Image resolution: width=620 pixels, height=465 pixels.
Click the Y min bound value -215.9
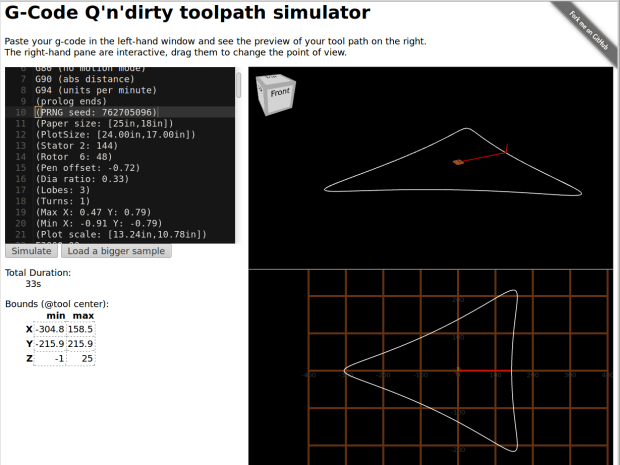coord(50,344)
